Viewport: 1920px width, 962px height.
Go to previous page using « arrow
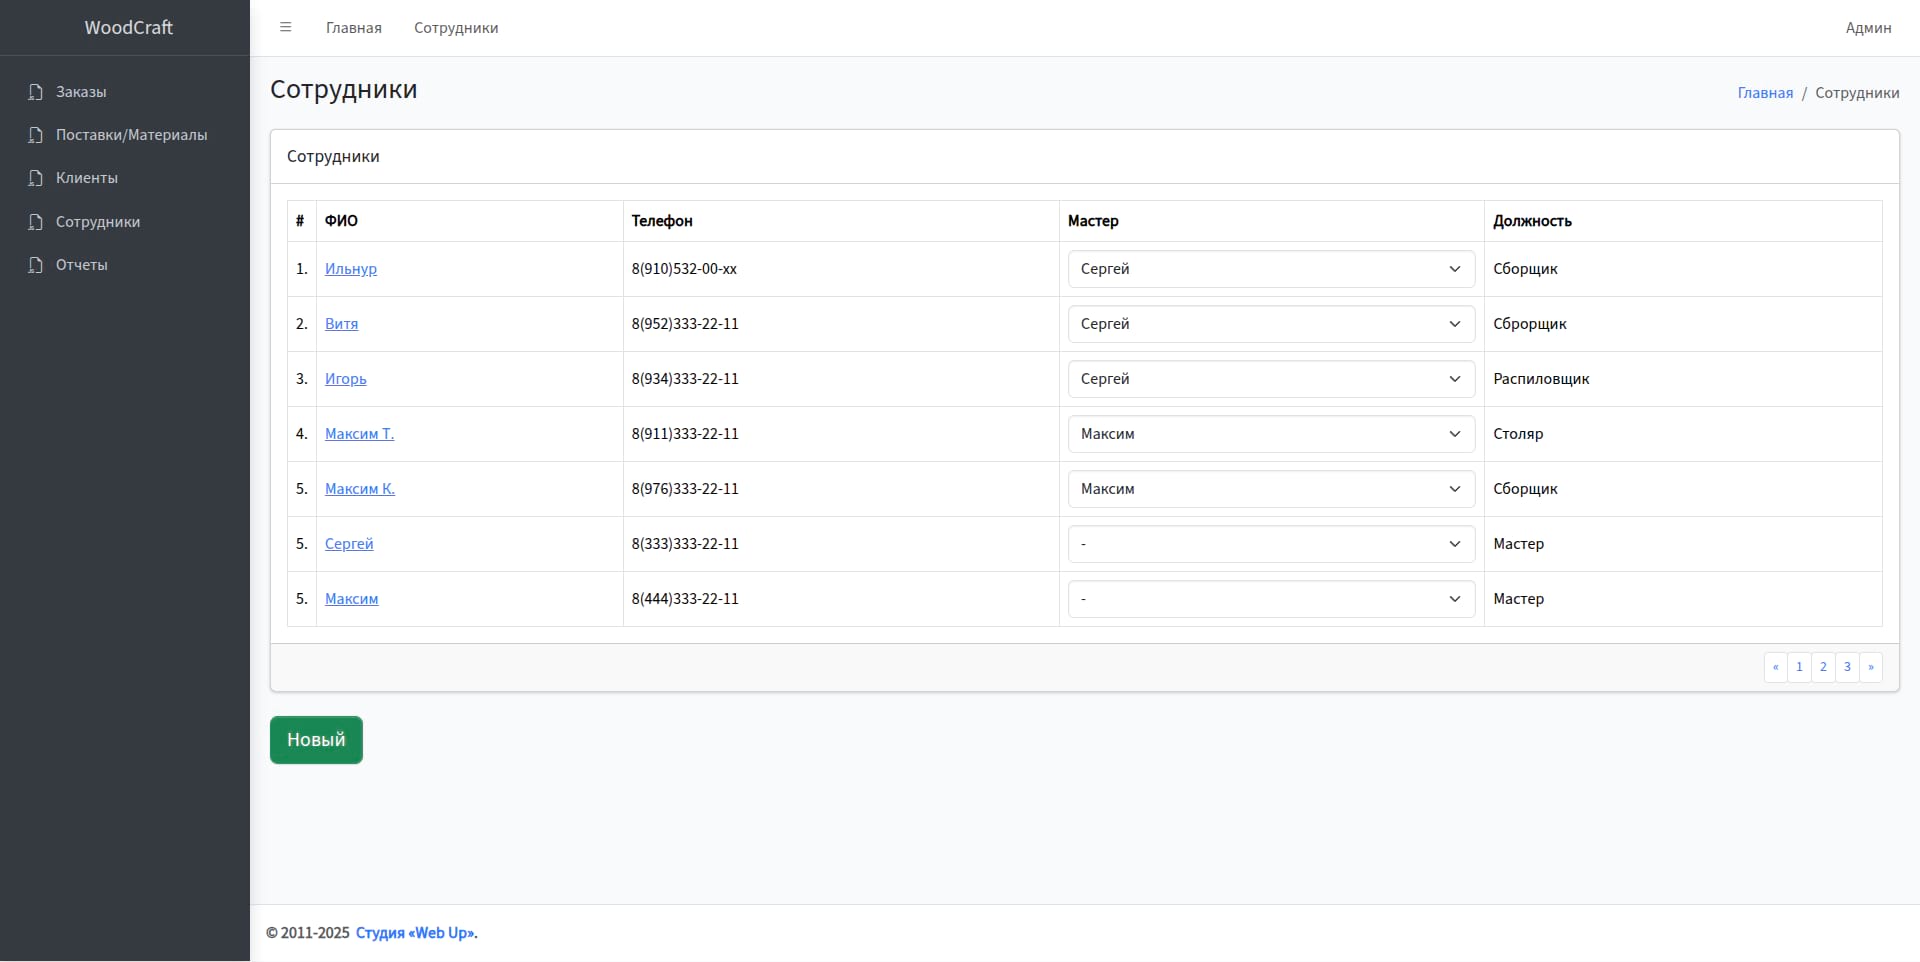(1775, 667)
